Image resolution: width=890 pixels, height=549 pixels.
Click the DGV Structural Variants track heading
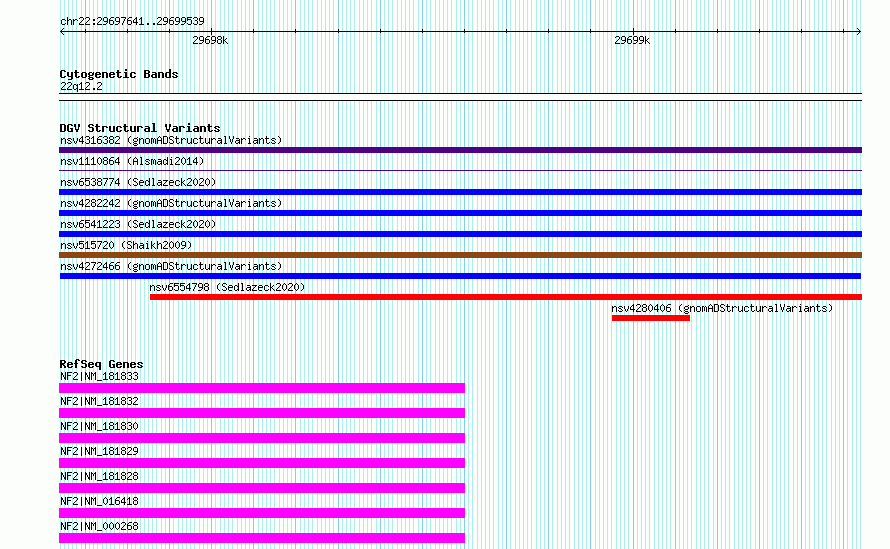pyautogui.click(x=140, y=128)
